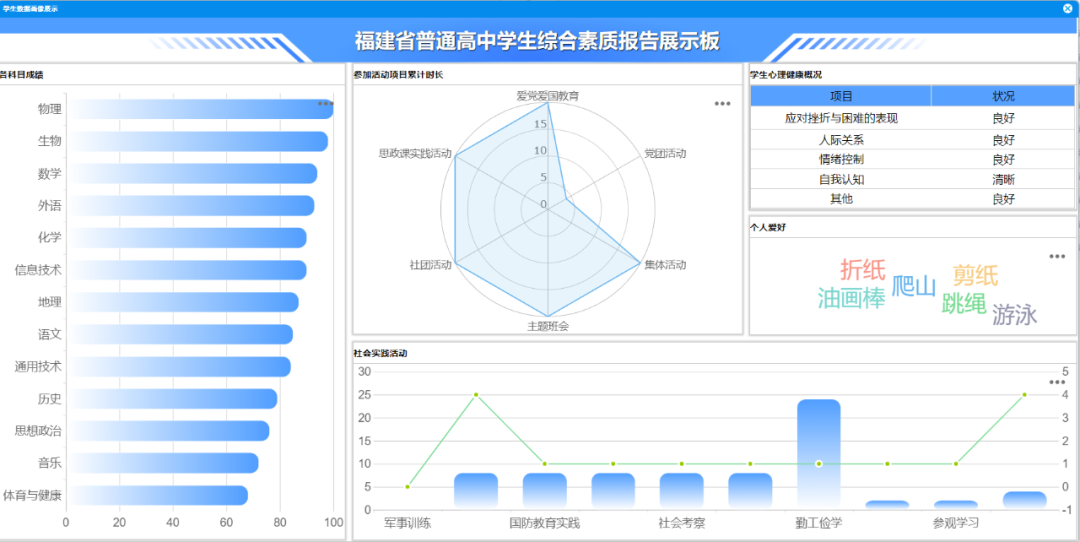Click the 集体活动 label on radar chart
Screen dimensions: 1080x542
click(x=665, y=265)
